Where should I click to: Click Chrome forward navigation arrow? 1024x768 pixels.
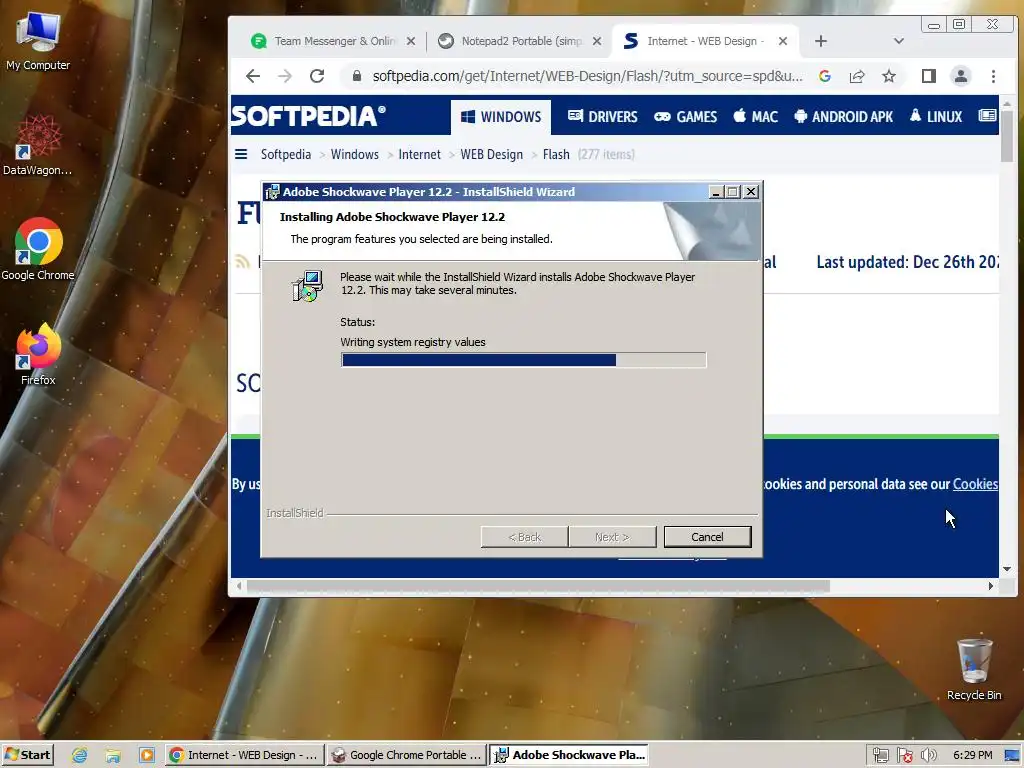coord(285,76)
